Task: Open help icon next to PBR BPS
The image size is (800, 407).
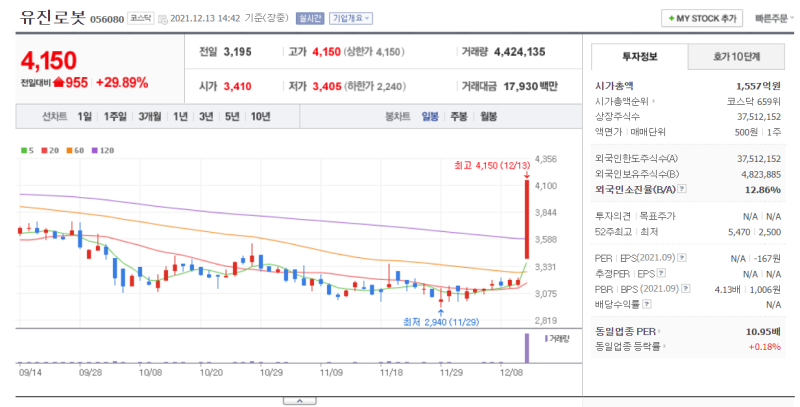Action: click(686, 289)
